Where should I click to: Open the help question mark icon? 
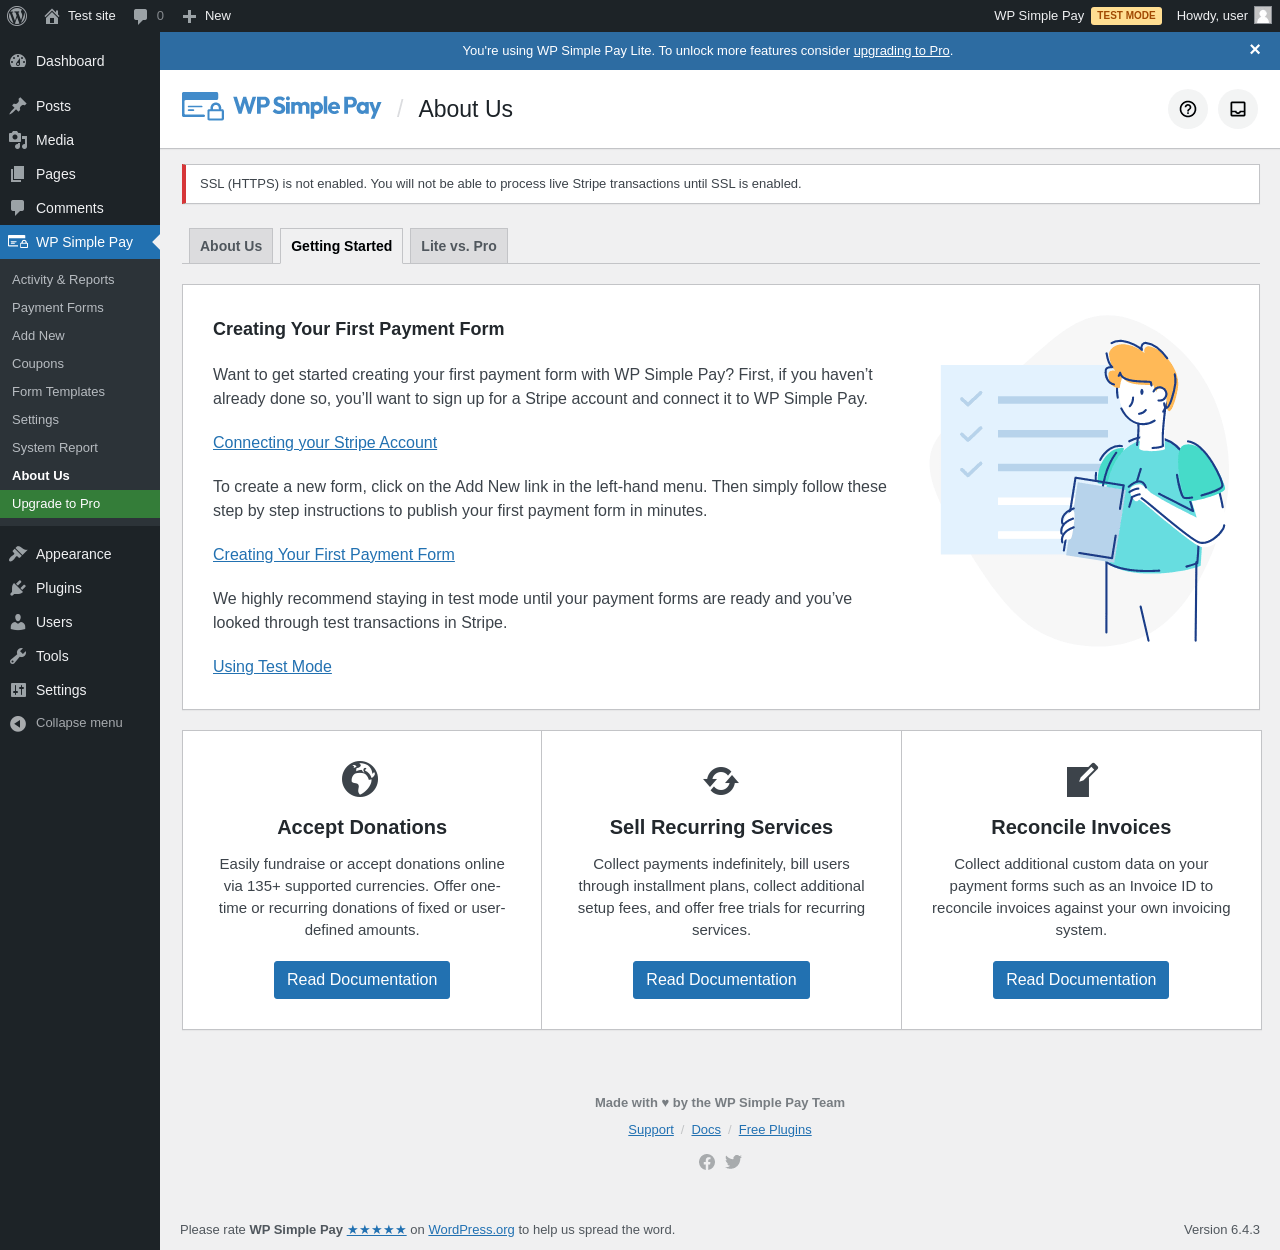[x=1188, y=109]
